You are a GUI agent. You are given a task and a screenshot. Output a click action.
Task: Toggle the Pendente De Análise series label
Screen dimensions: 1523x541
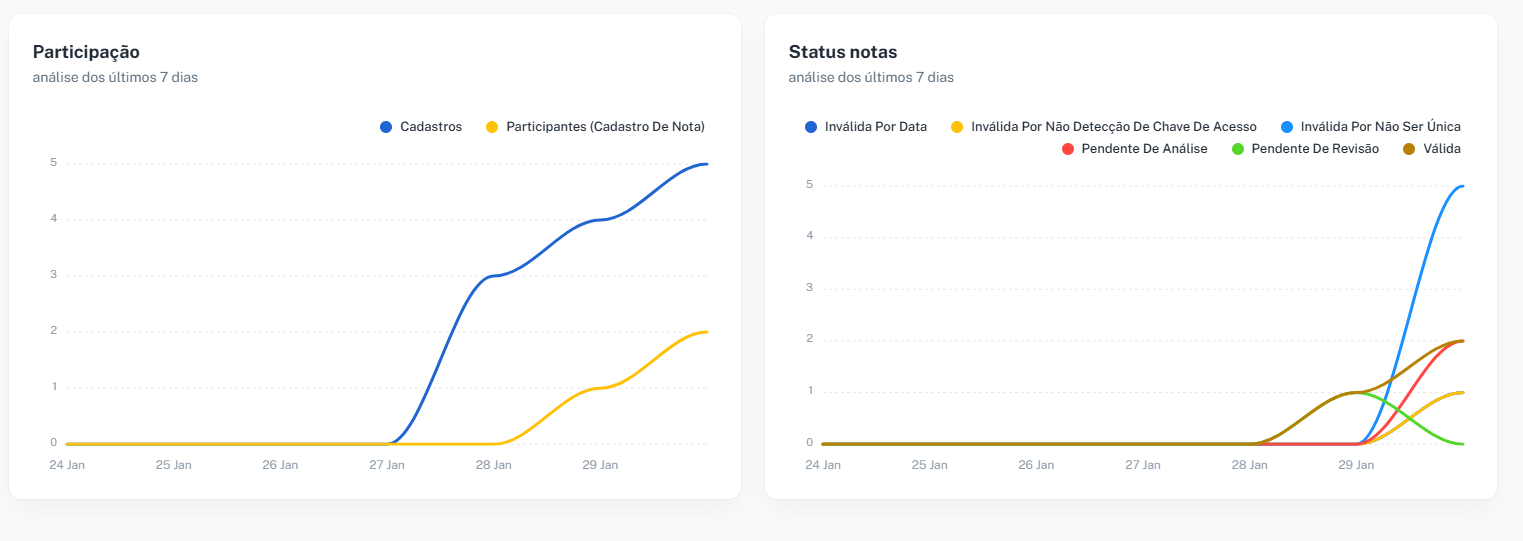[x=1144, y=149]
